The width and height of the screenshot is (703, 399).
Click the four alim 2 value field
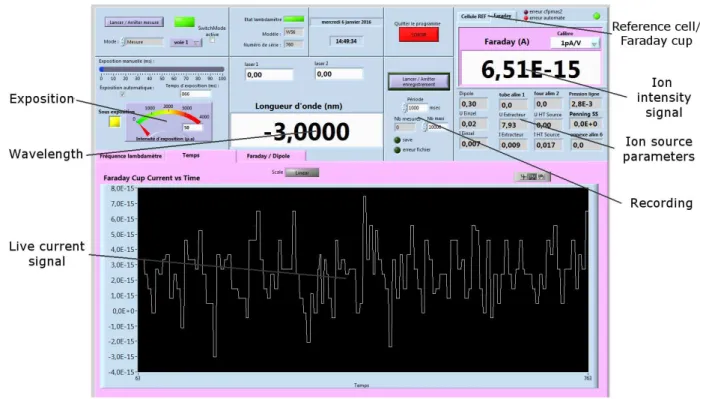[547, 104]
